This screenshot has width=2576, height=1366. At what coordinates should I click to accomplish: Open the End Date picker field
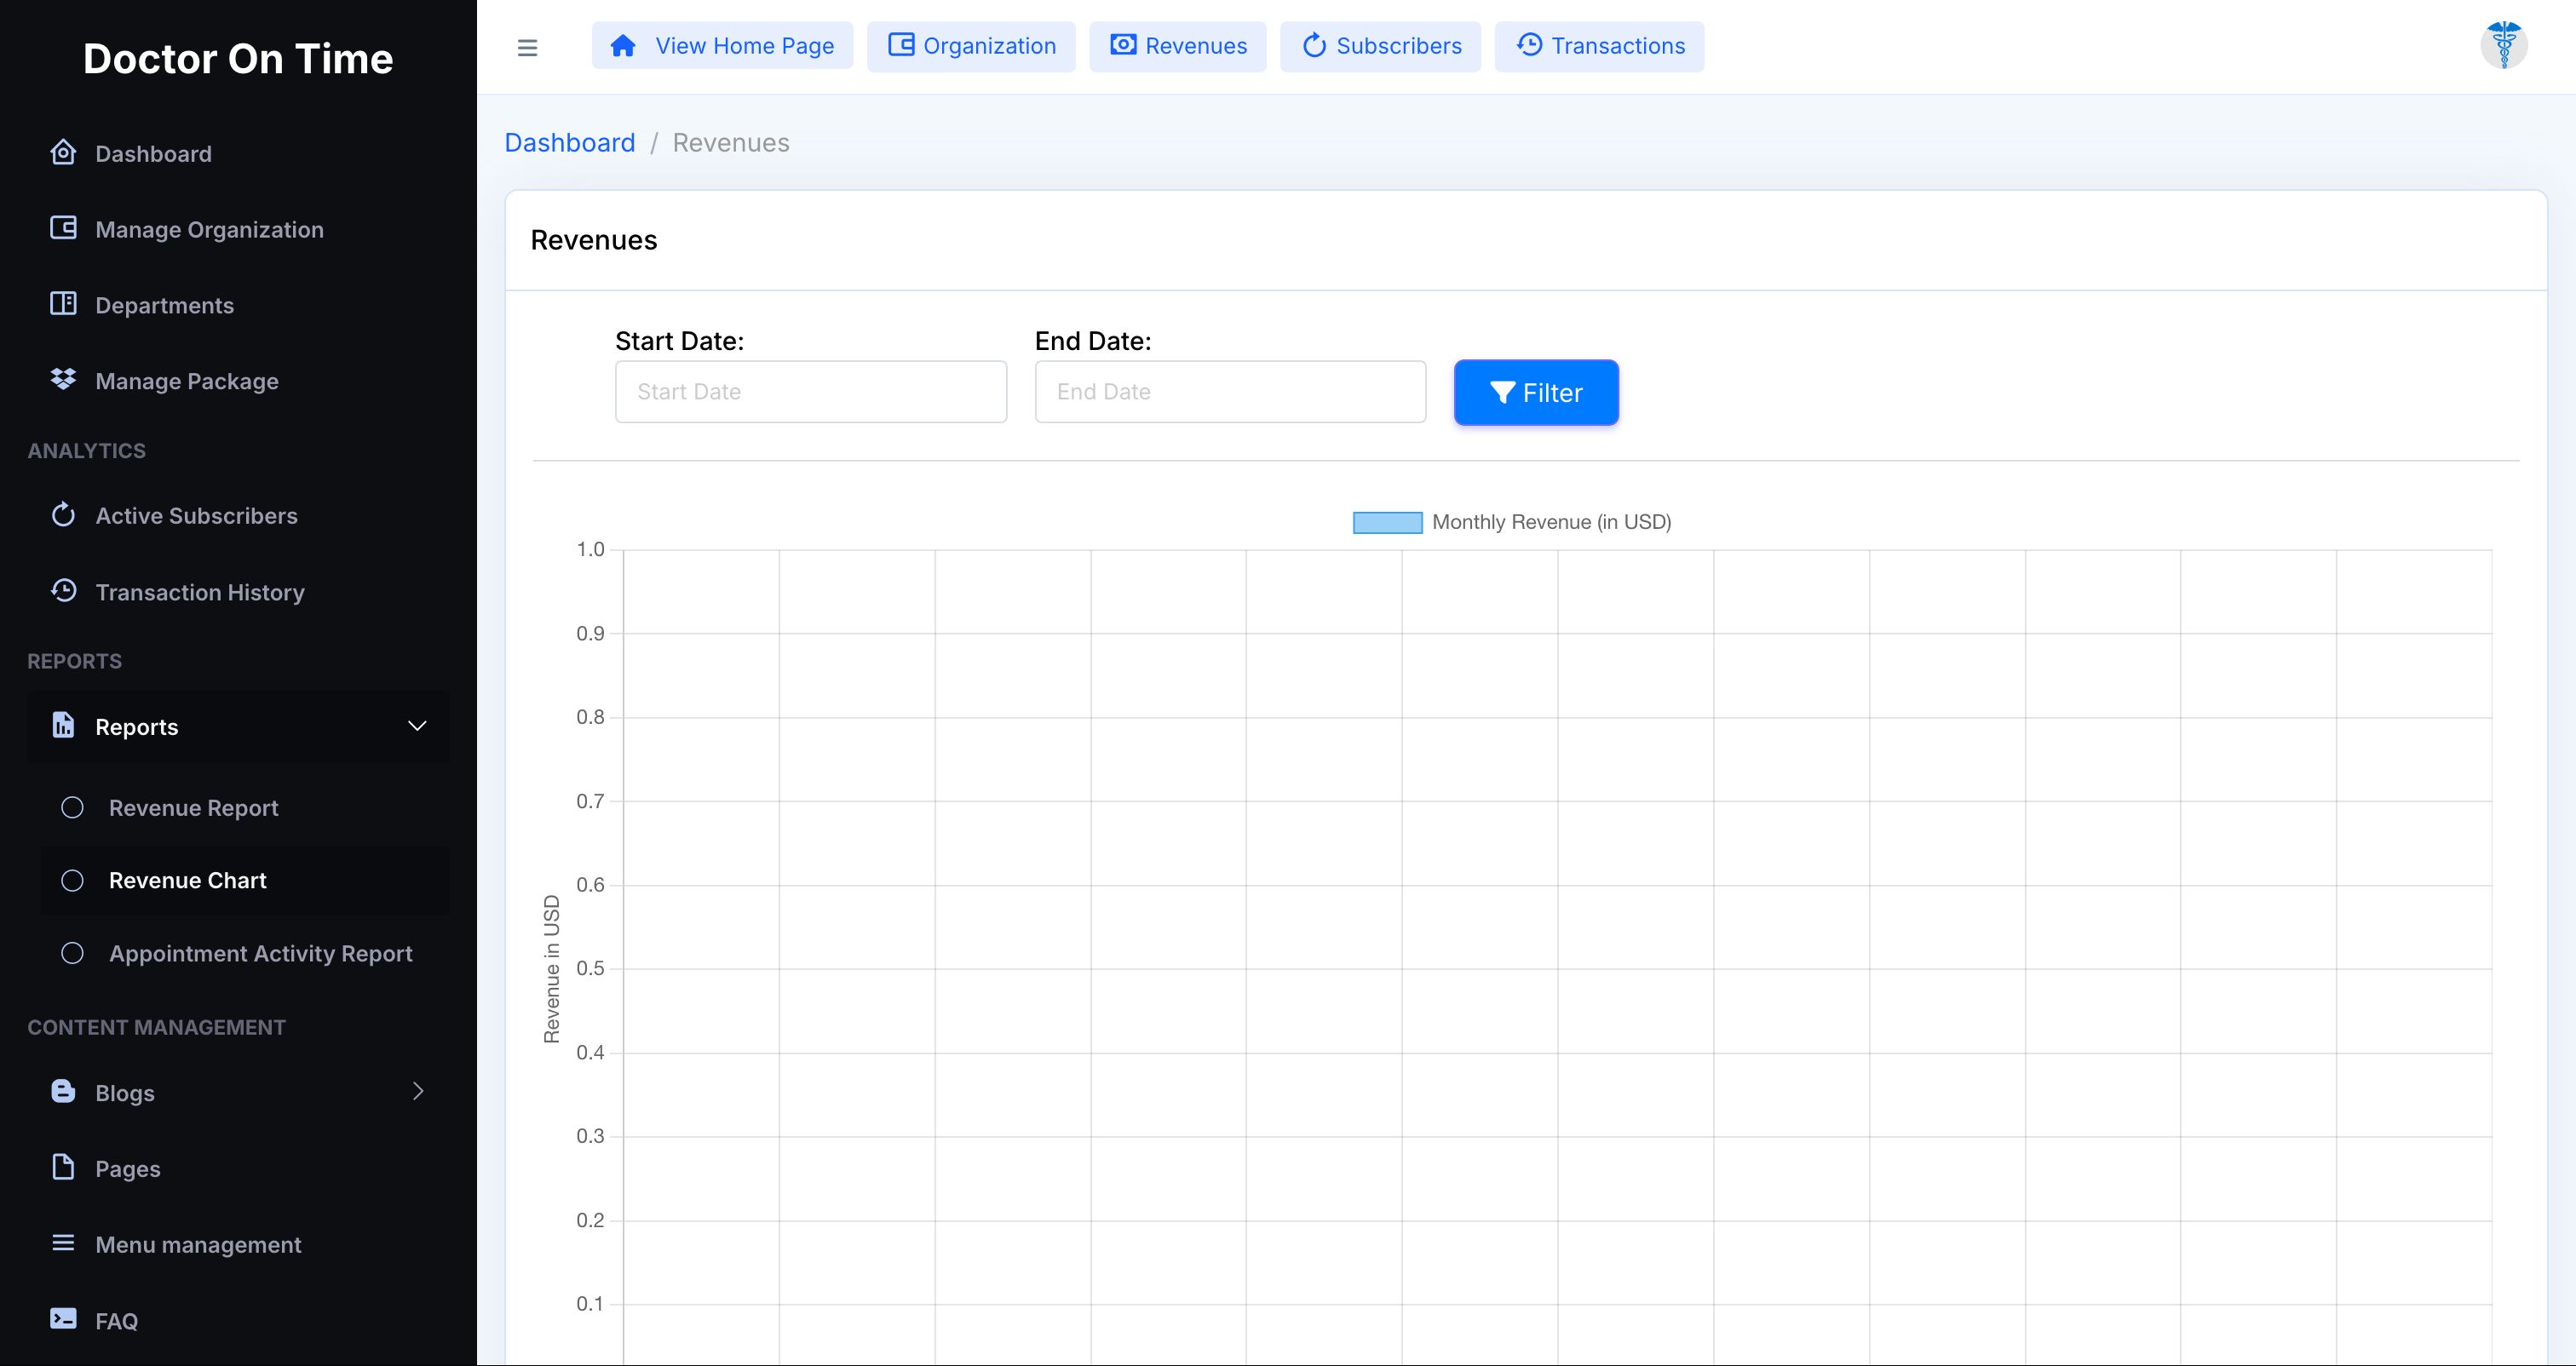(1229, 392)
